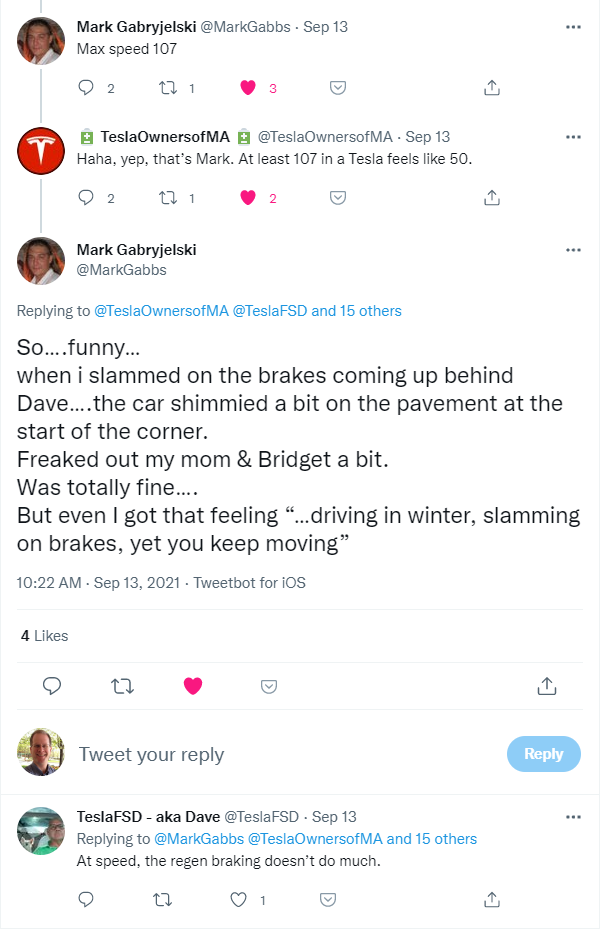
Task: Like the TeslaFSD 'regen braking' reply
Action: point(239,899)
